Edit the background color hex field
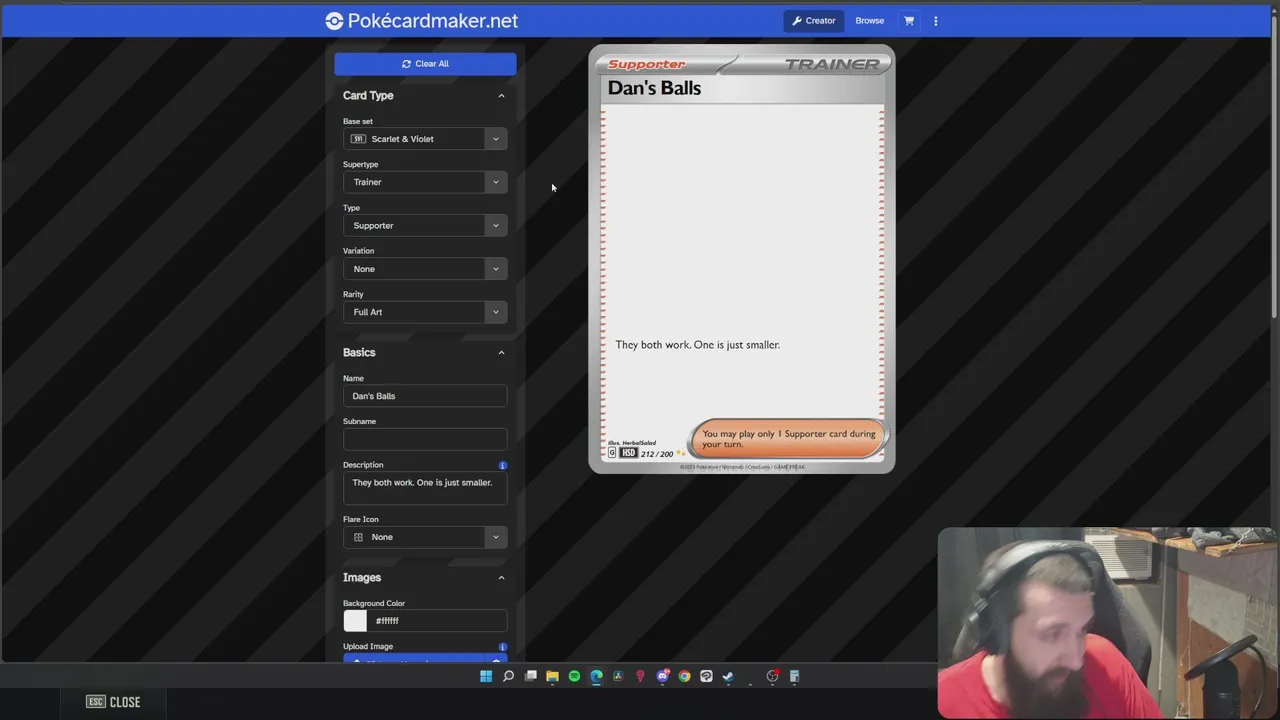This screenshot has width=1280, height=720. click(x=437, y=621)
